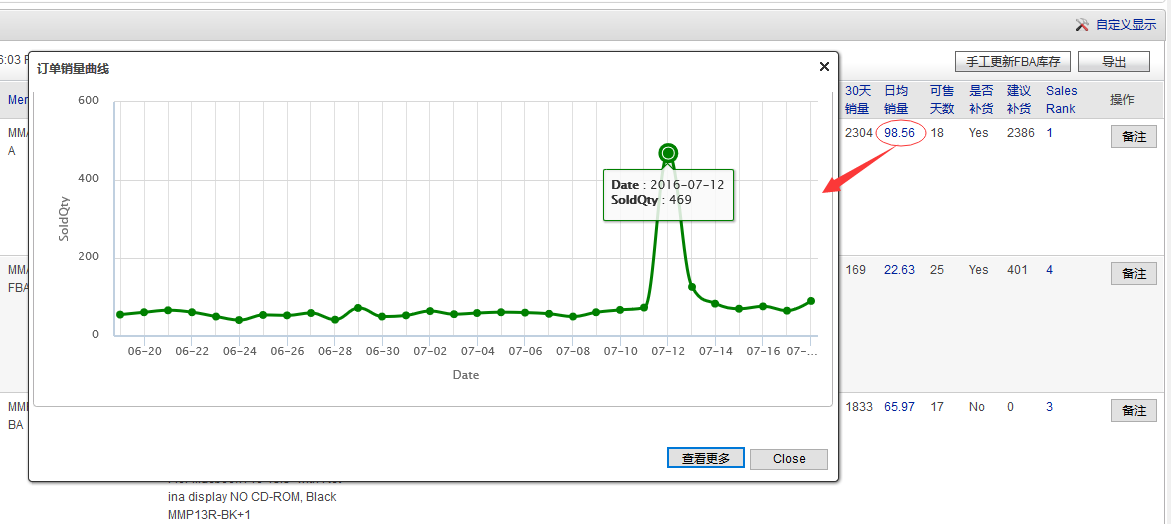Click the Sales Rank 1 link
Viewport: 1171px width, 524px height.
click(1050, 133)
